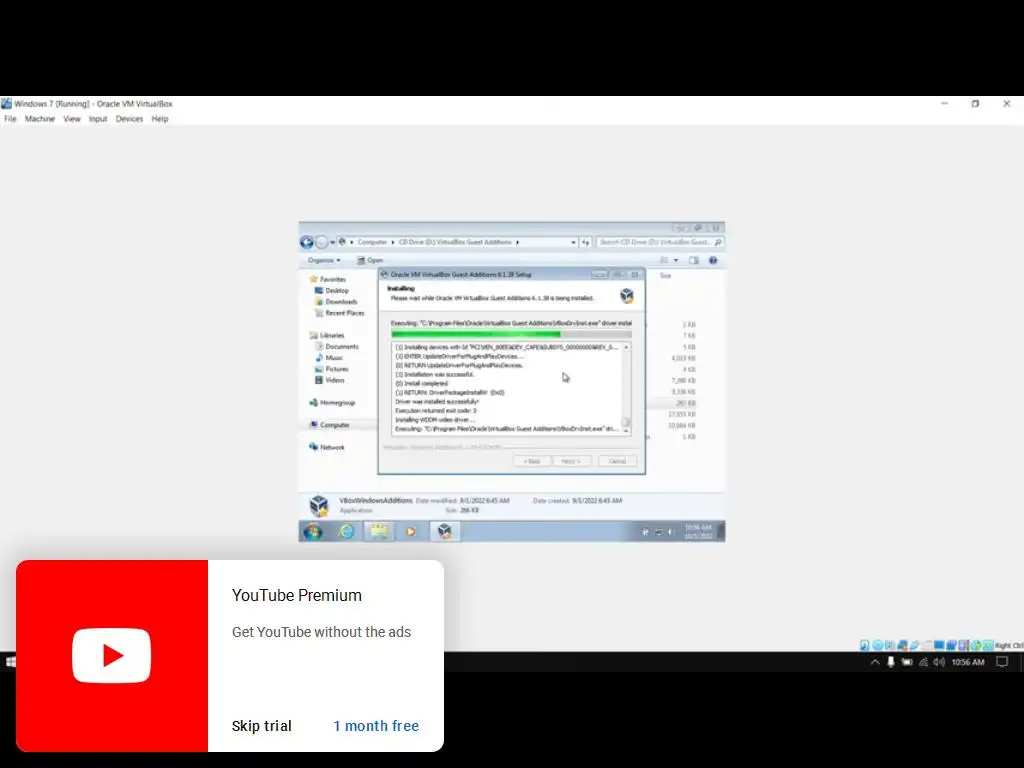Select Desktop in the navigation pane

click(332, 291)
